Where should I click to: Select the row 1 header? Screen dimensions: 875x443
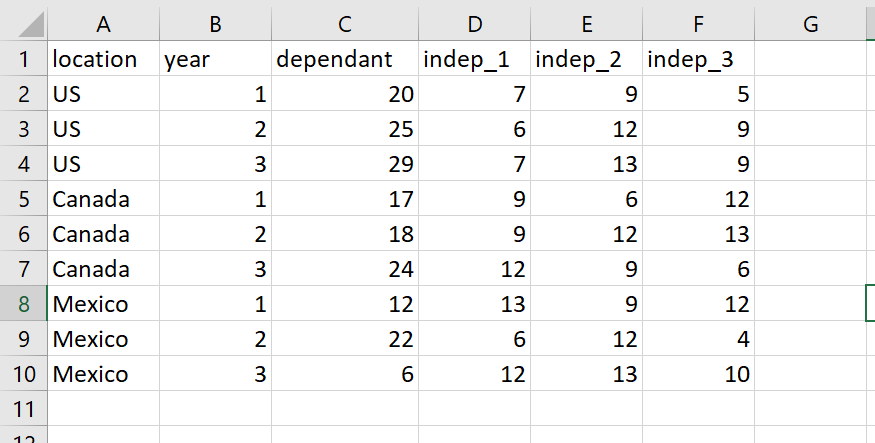click(x=23, y=59)
